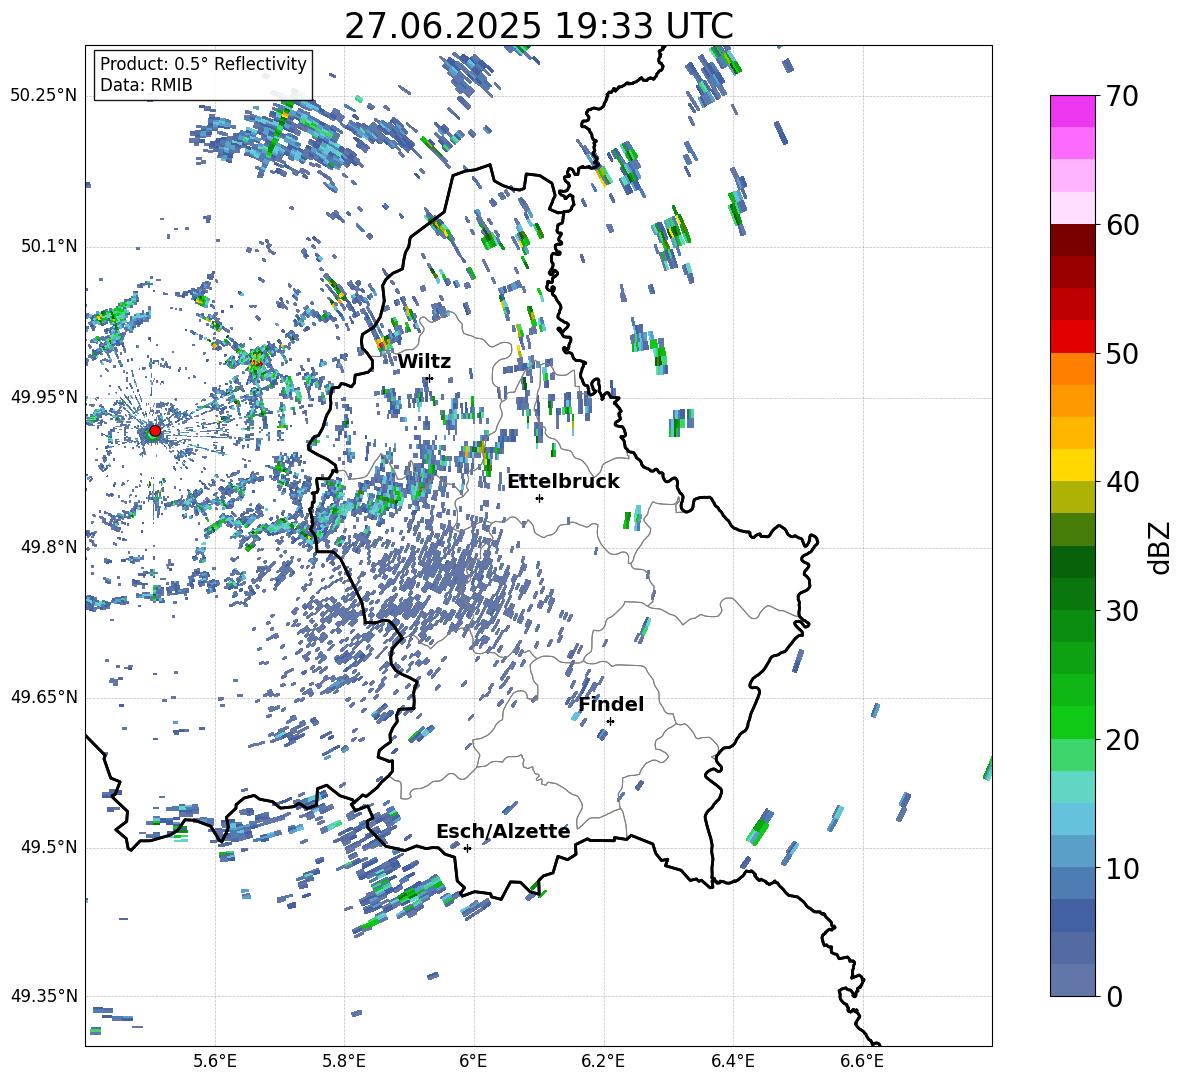Click the 10 value on the colorbar

coord(1122,869)
